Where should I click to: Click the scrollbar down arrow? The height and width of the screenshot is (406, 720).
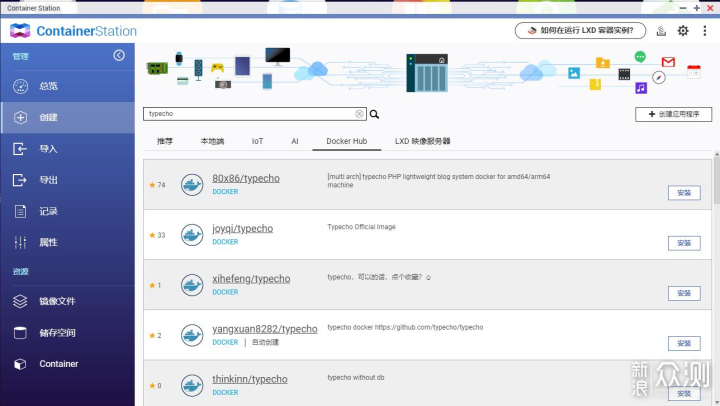pyautogui.click(x=717, y=403)
